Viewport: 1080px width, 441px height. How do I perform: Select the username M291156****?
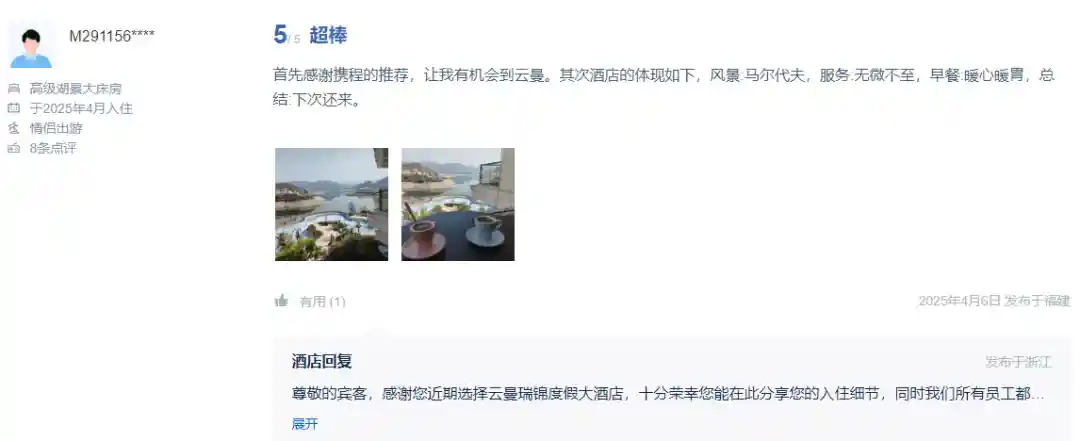click(112, 36)
